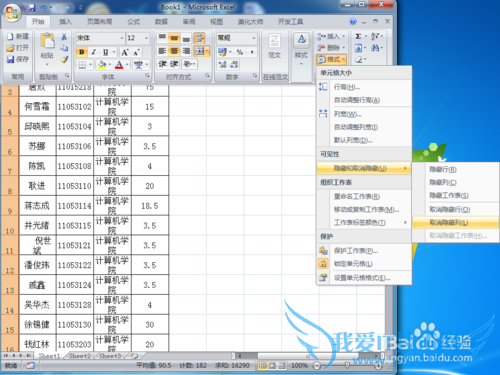Toggle align text left
This screenshot has width=500, height=375.
pos(162,51)
